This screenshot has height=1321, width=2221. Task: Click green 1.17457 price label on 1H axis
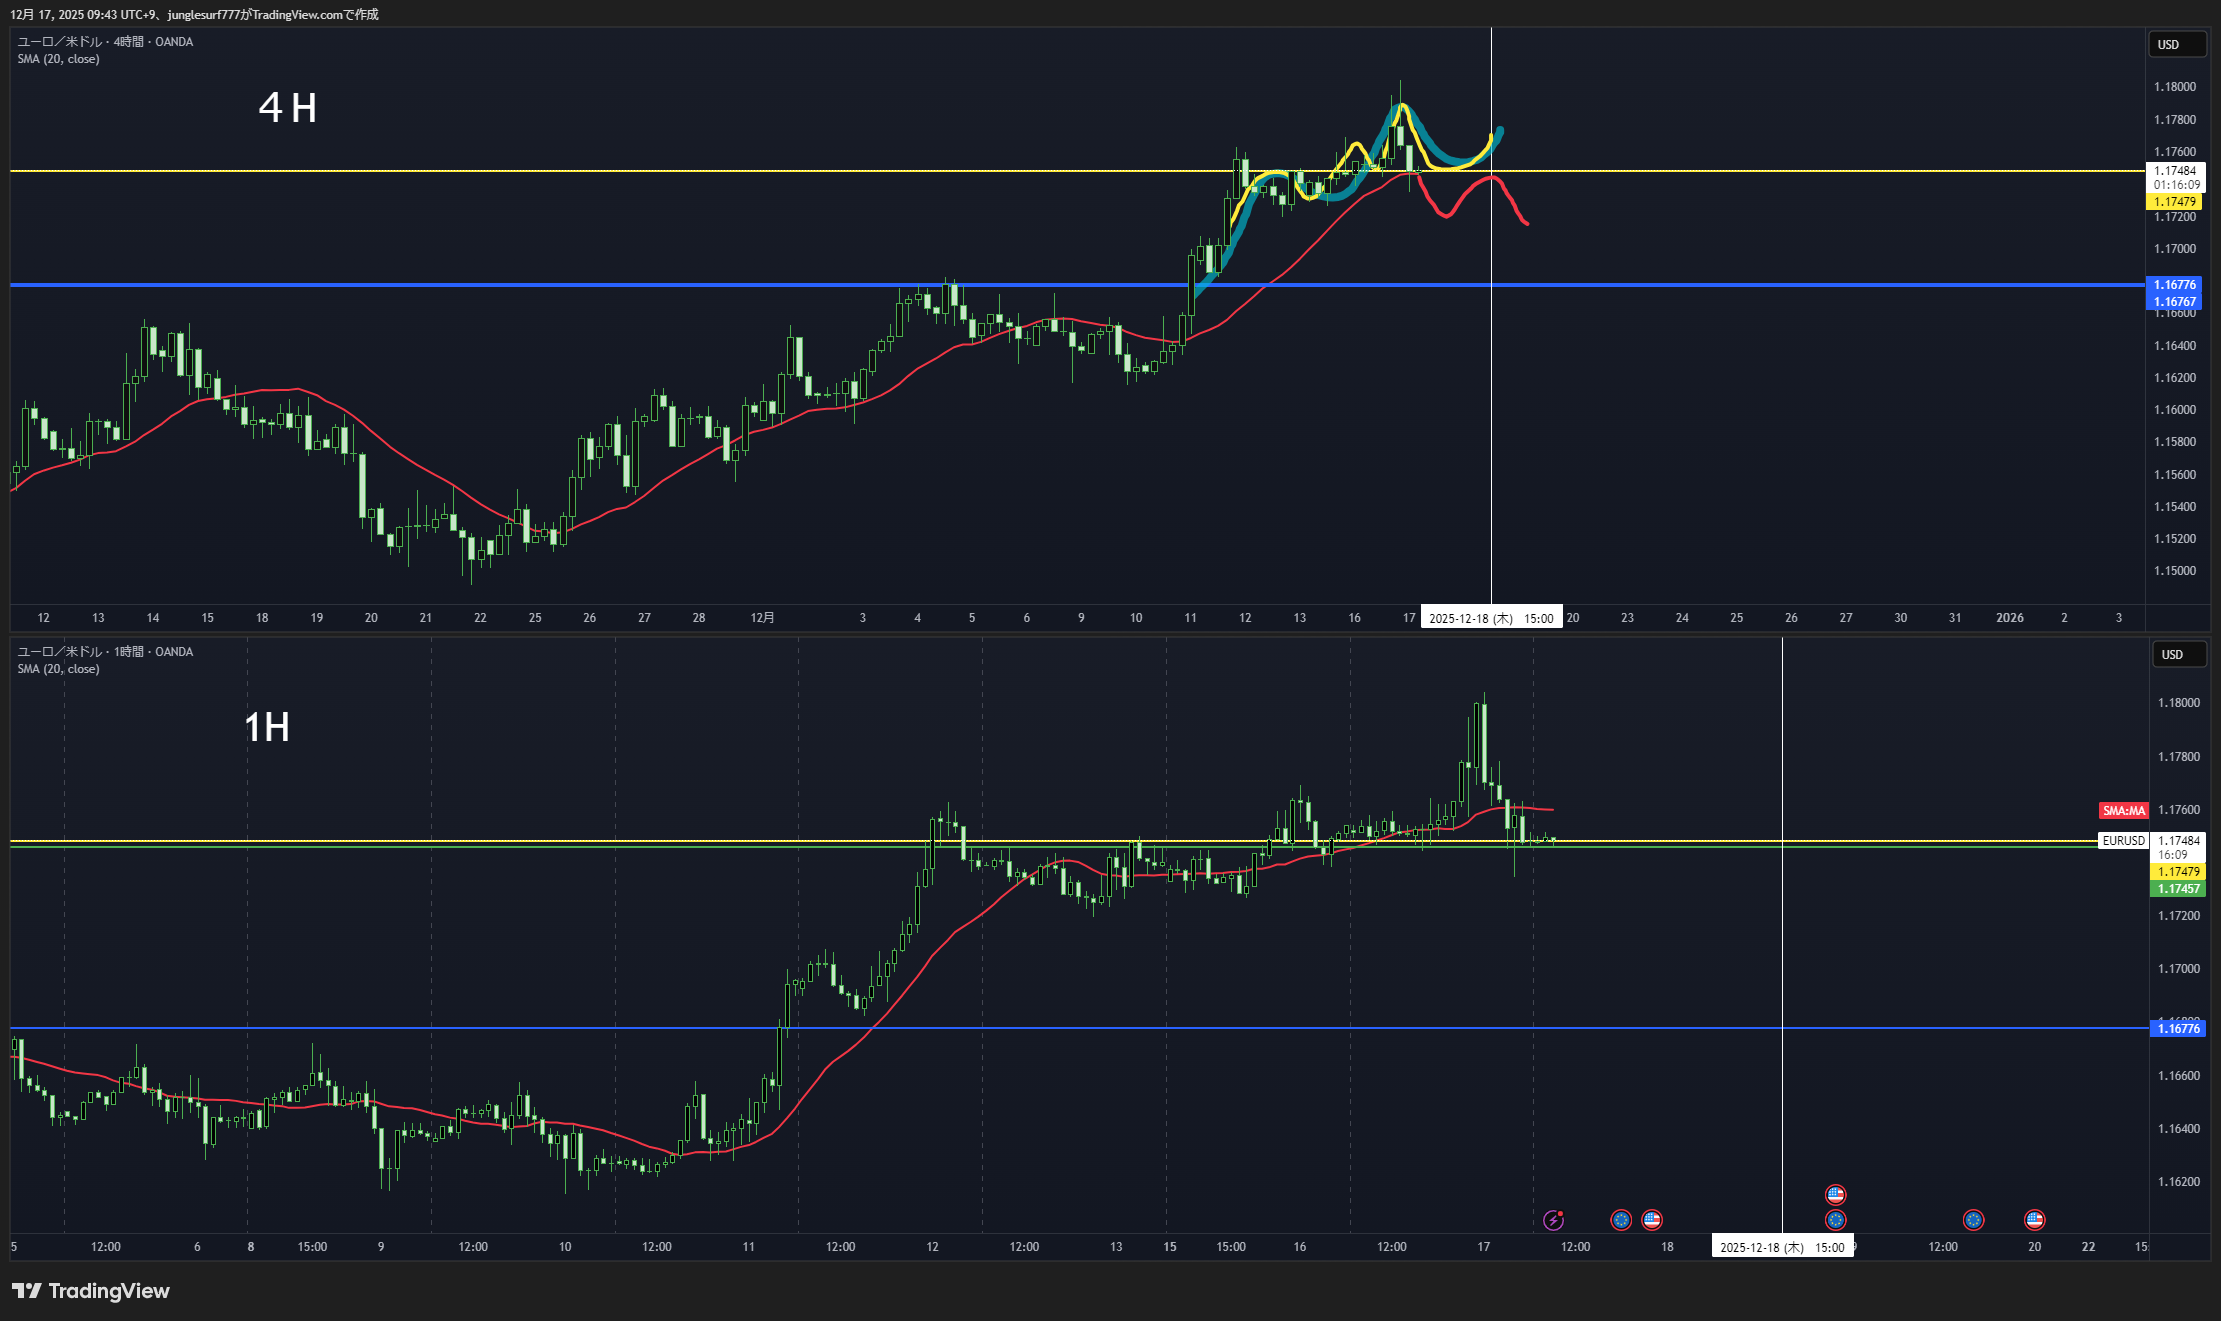click(2178, 888)
